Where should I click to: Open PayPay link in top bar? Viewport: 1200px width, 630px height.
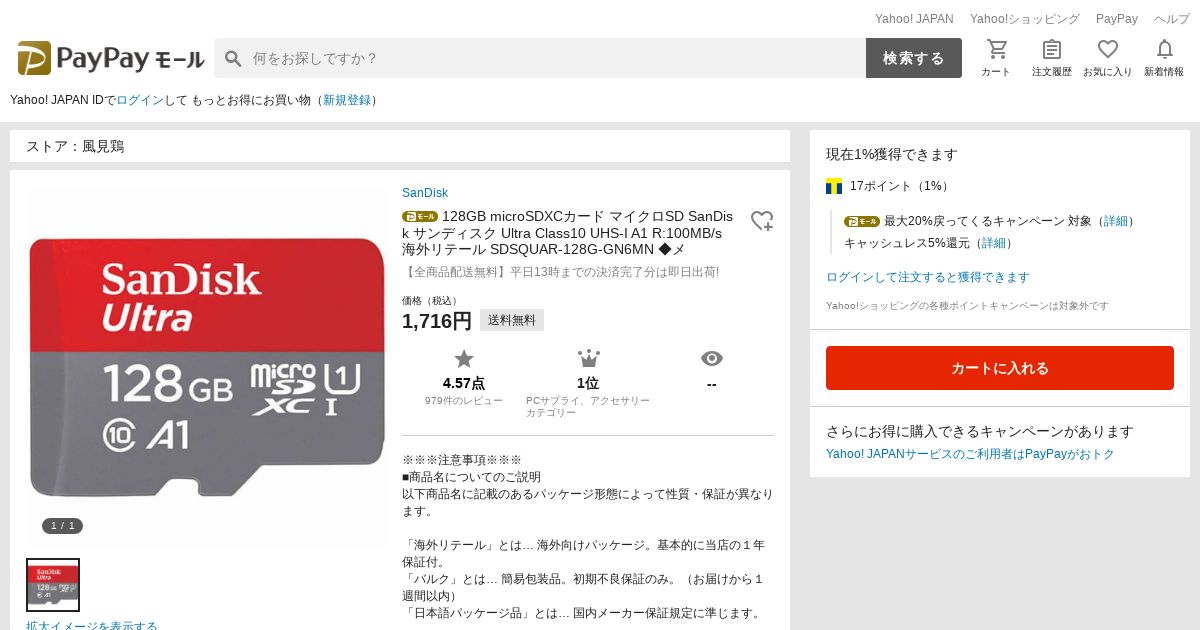click(x=1117, y=19)
